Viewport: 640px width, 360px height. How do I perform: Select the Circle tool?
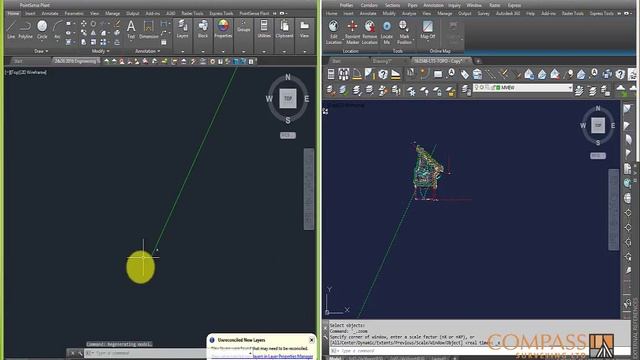[42, 29]
